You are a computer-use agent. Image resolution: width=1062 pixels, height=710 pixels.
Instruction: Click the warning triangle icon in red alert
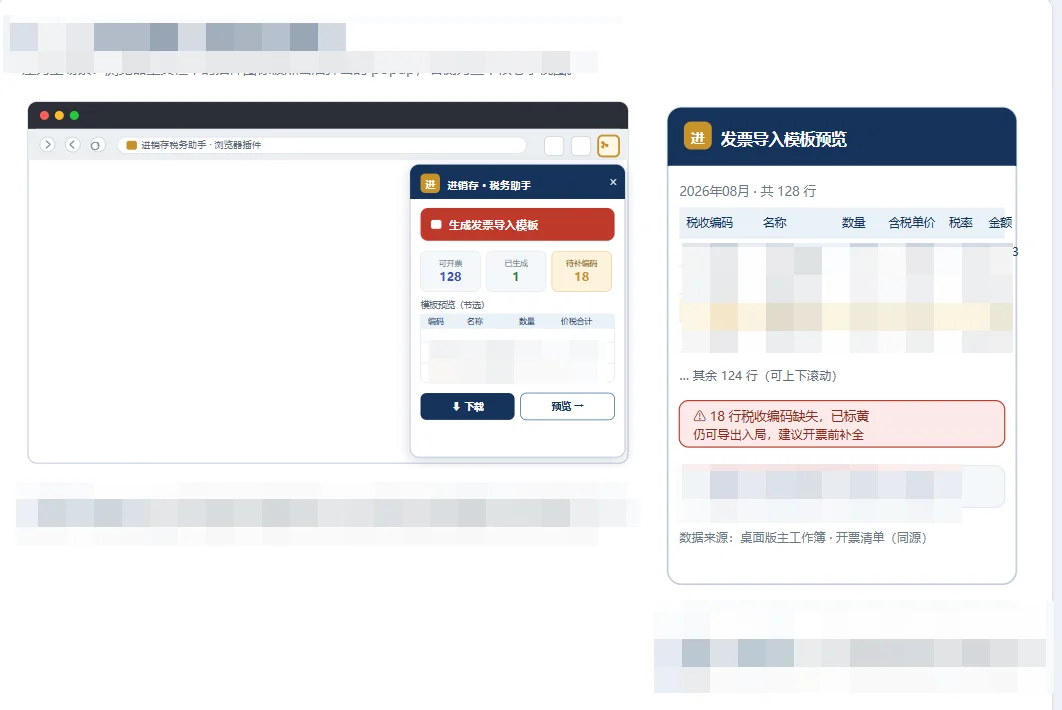(x=700, y=416)
